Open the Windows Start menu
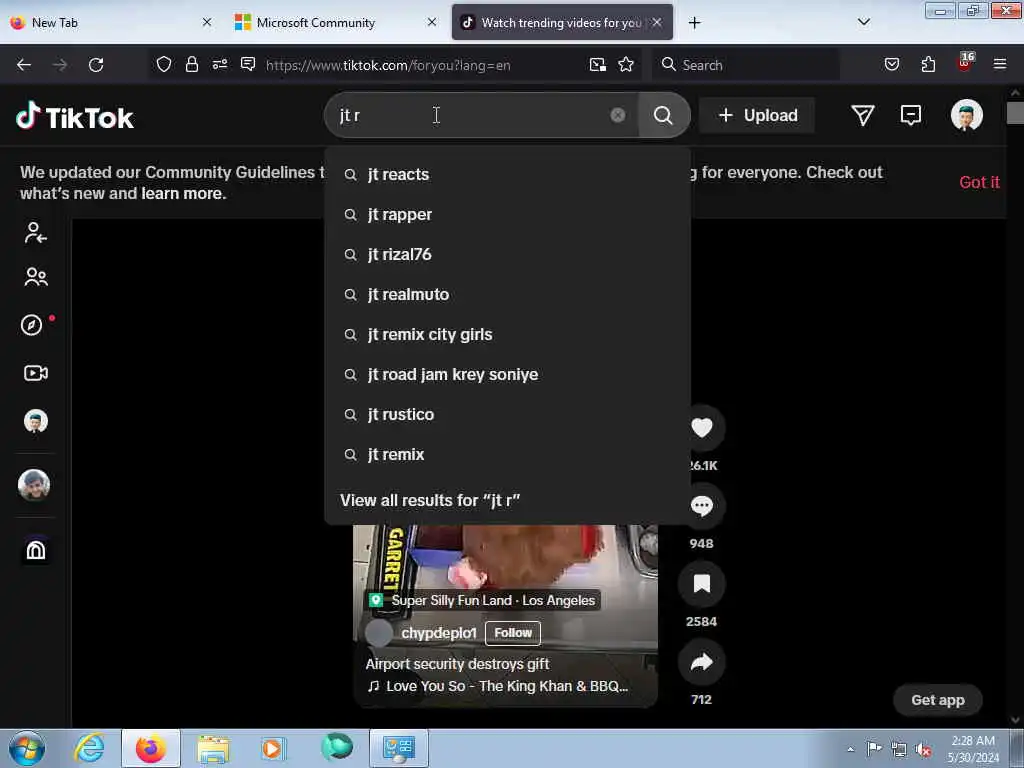Screen dimensions: 1024x768 pos(27,748)
